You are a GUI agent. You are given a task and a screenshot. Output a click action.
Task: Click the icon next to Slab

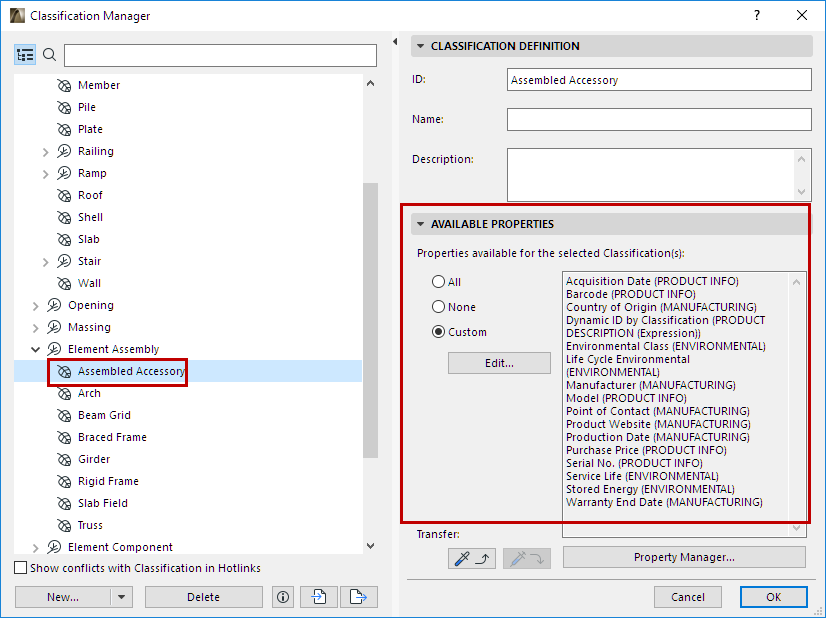pos(64,240)
